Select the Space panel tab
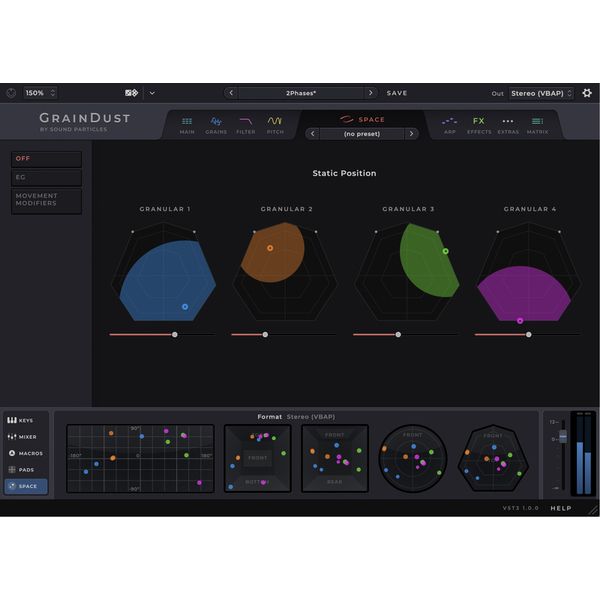This screenshot has height=600, width=600. (x=26, y=486)
